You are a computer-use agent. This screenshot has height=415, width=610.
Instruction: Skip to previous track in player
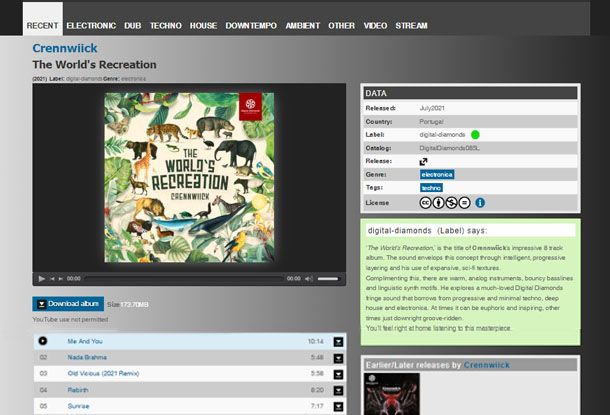52,279
